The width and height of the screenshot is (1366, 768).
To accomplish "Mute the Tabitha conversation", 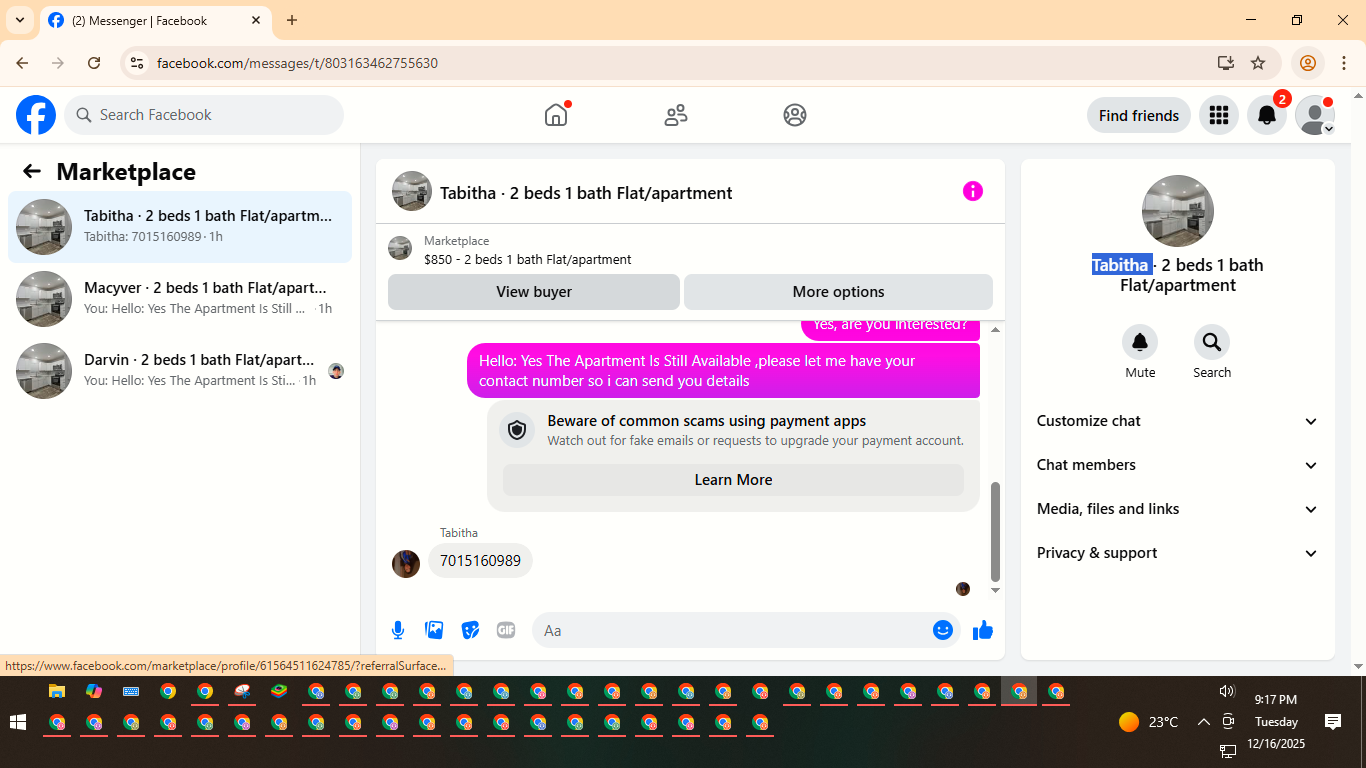I will (x=1140, y=343).
